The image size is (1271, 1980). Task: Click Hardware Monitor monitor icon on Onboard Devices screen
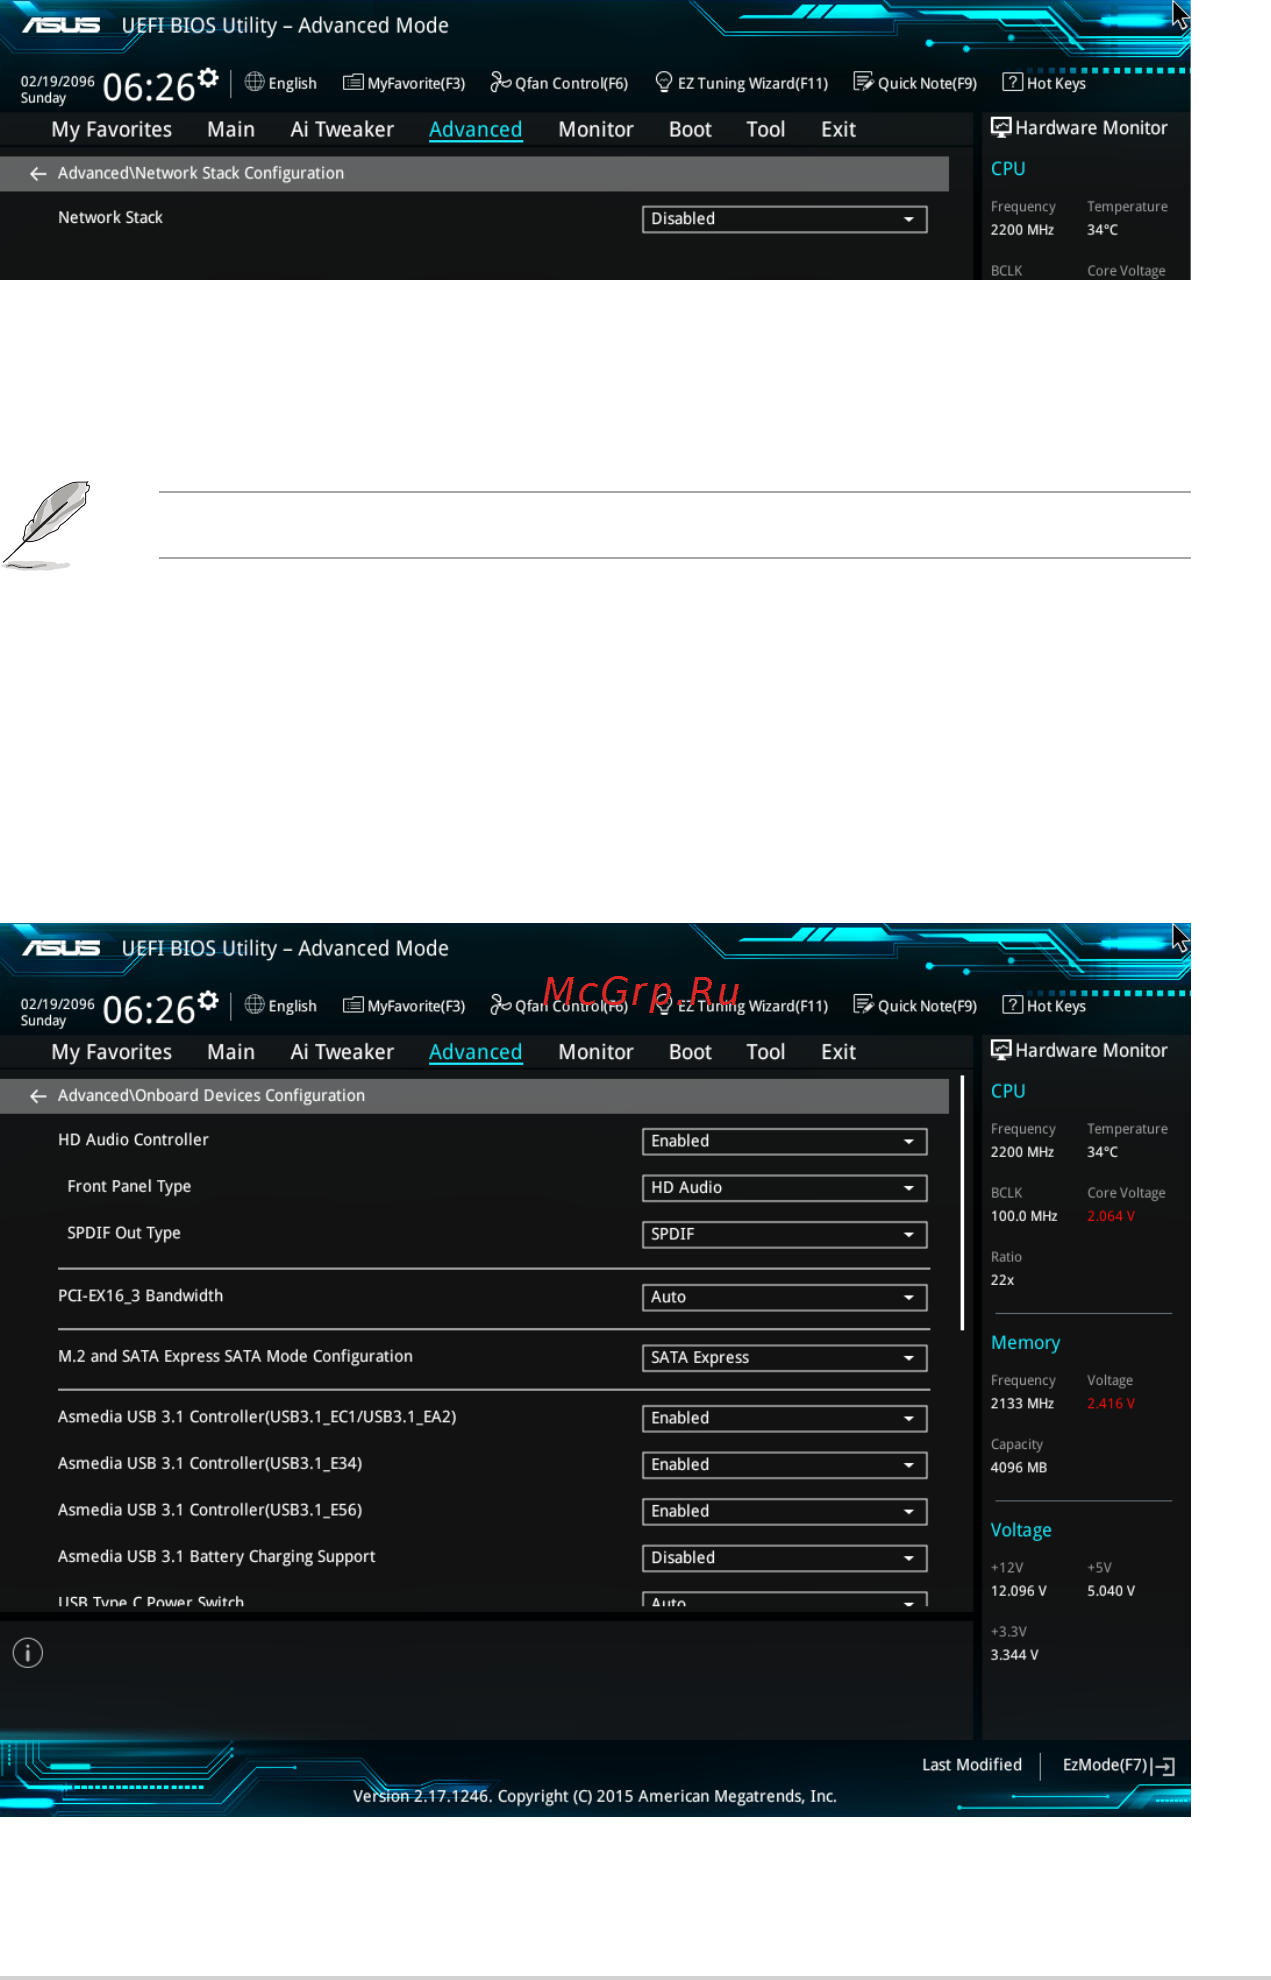(x=1001, y=1050)
